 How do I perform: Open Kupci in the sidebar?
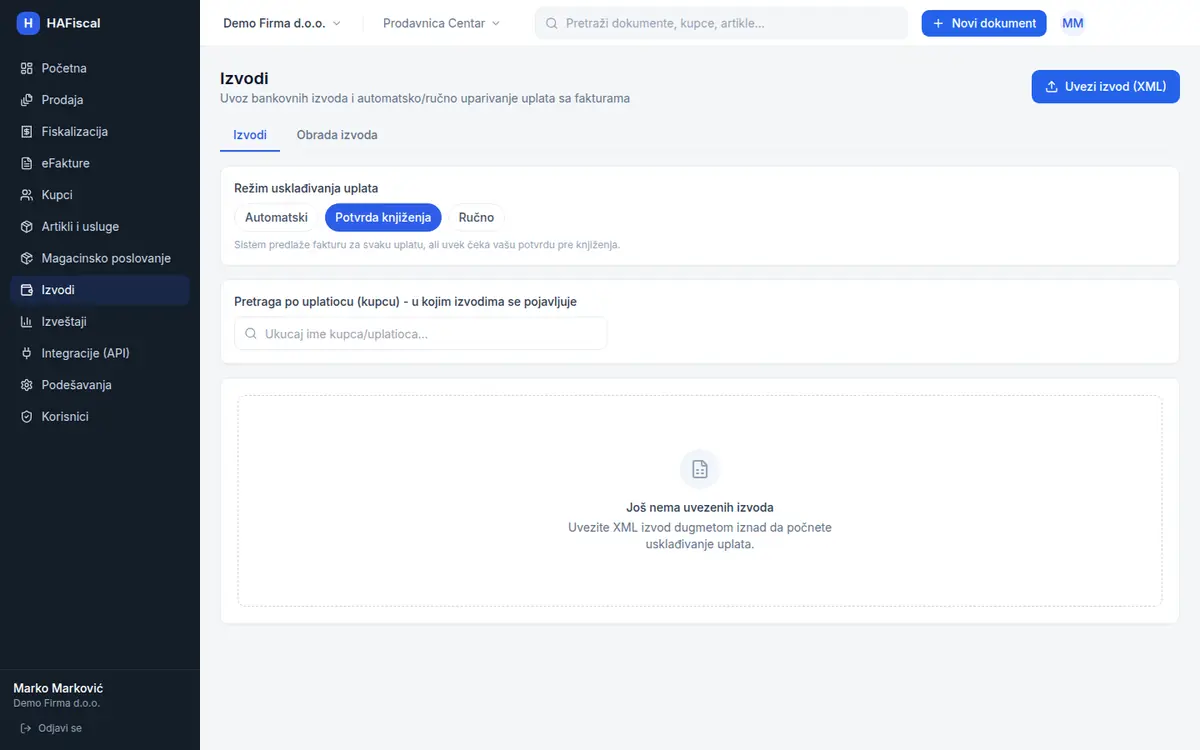click(100, 195)
